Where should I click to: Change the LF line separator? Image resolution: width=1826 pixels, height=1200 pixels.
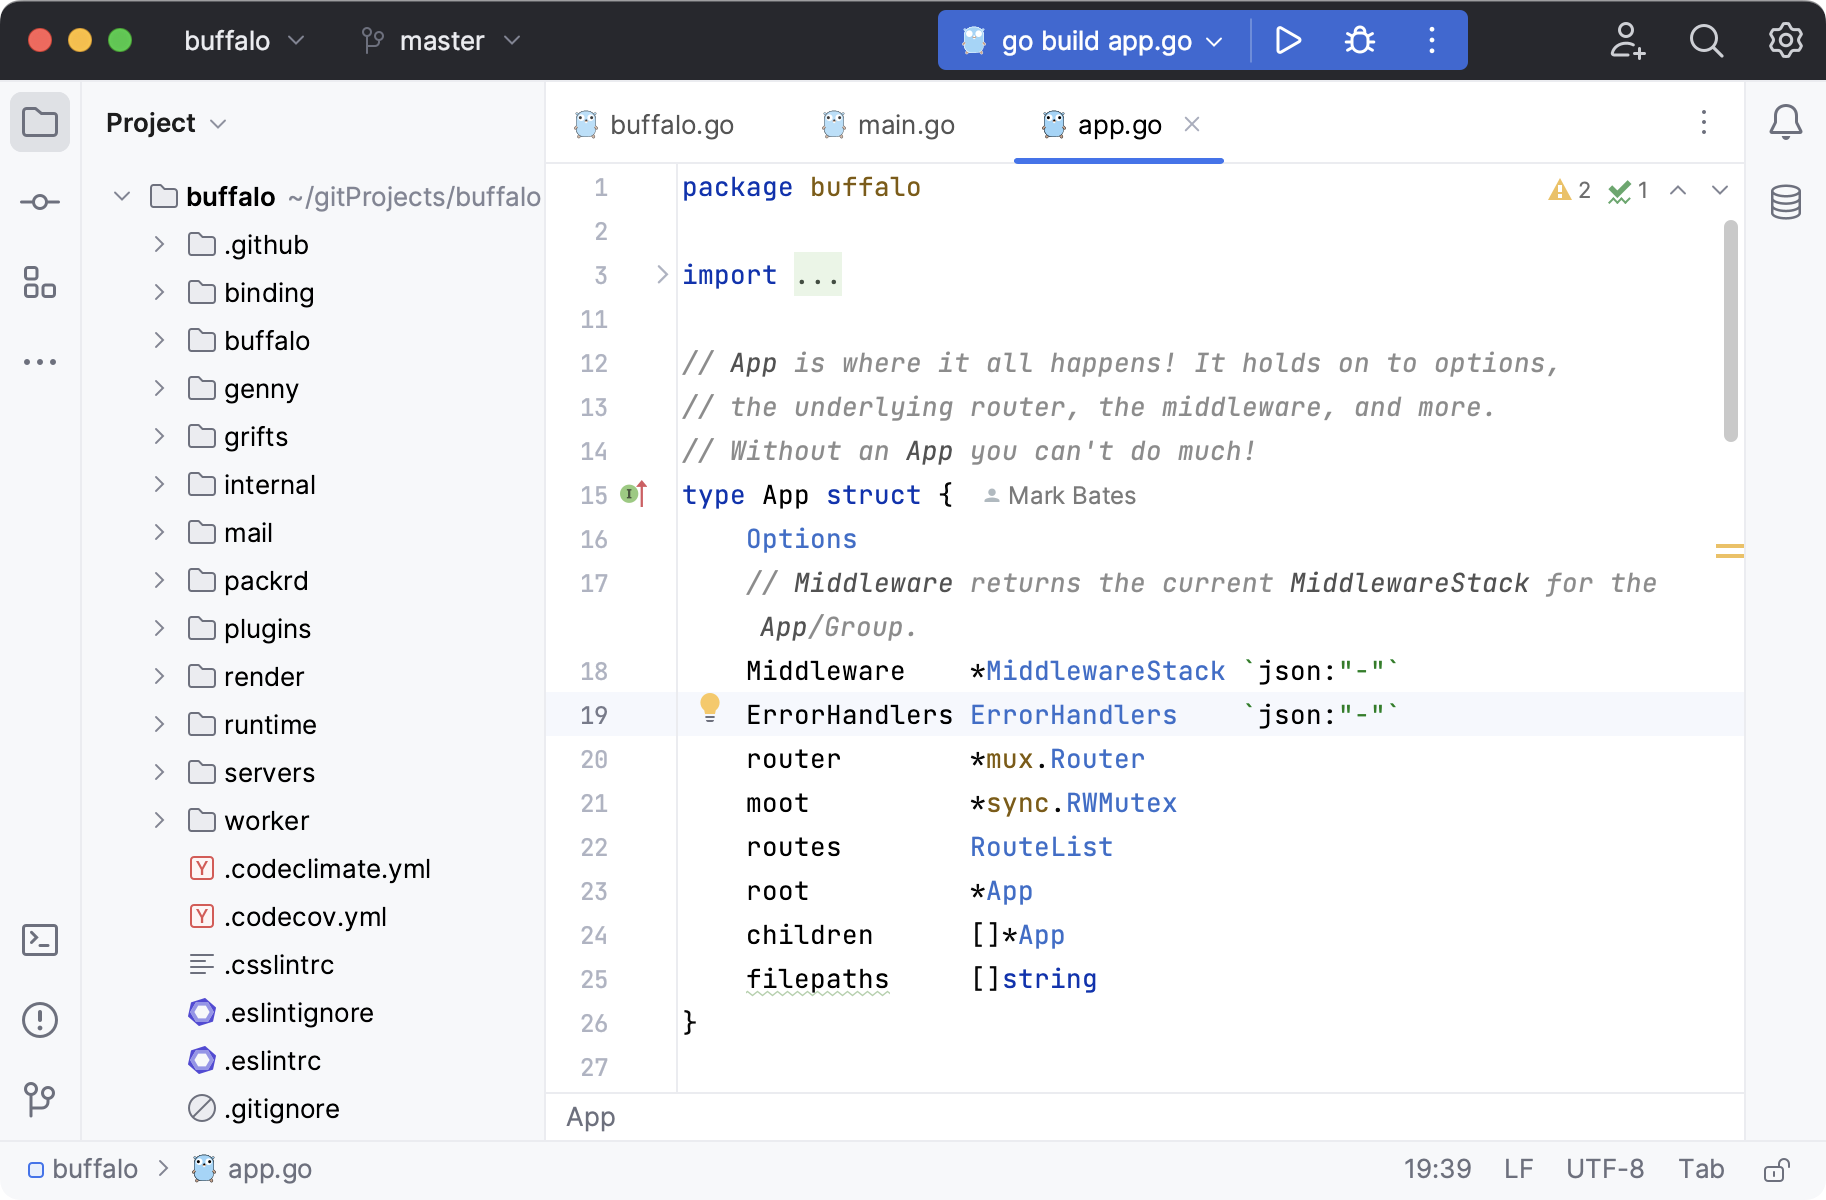tap(1518, 1169)
